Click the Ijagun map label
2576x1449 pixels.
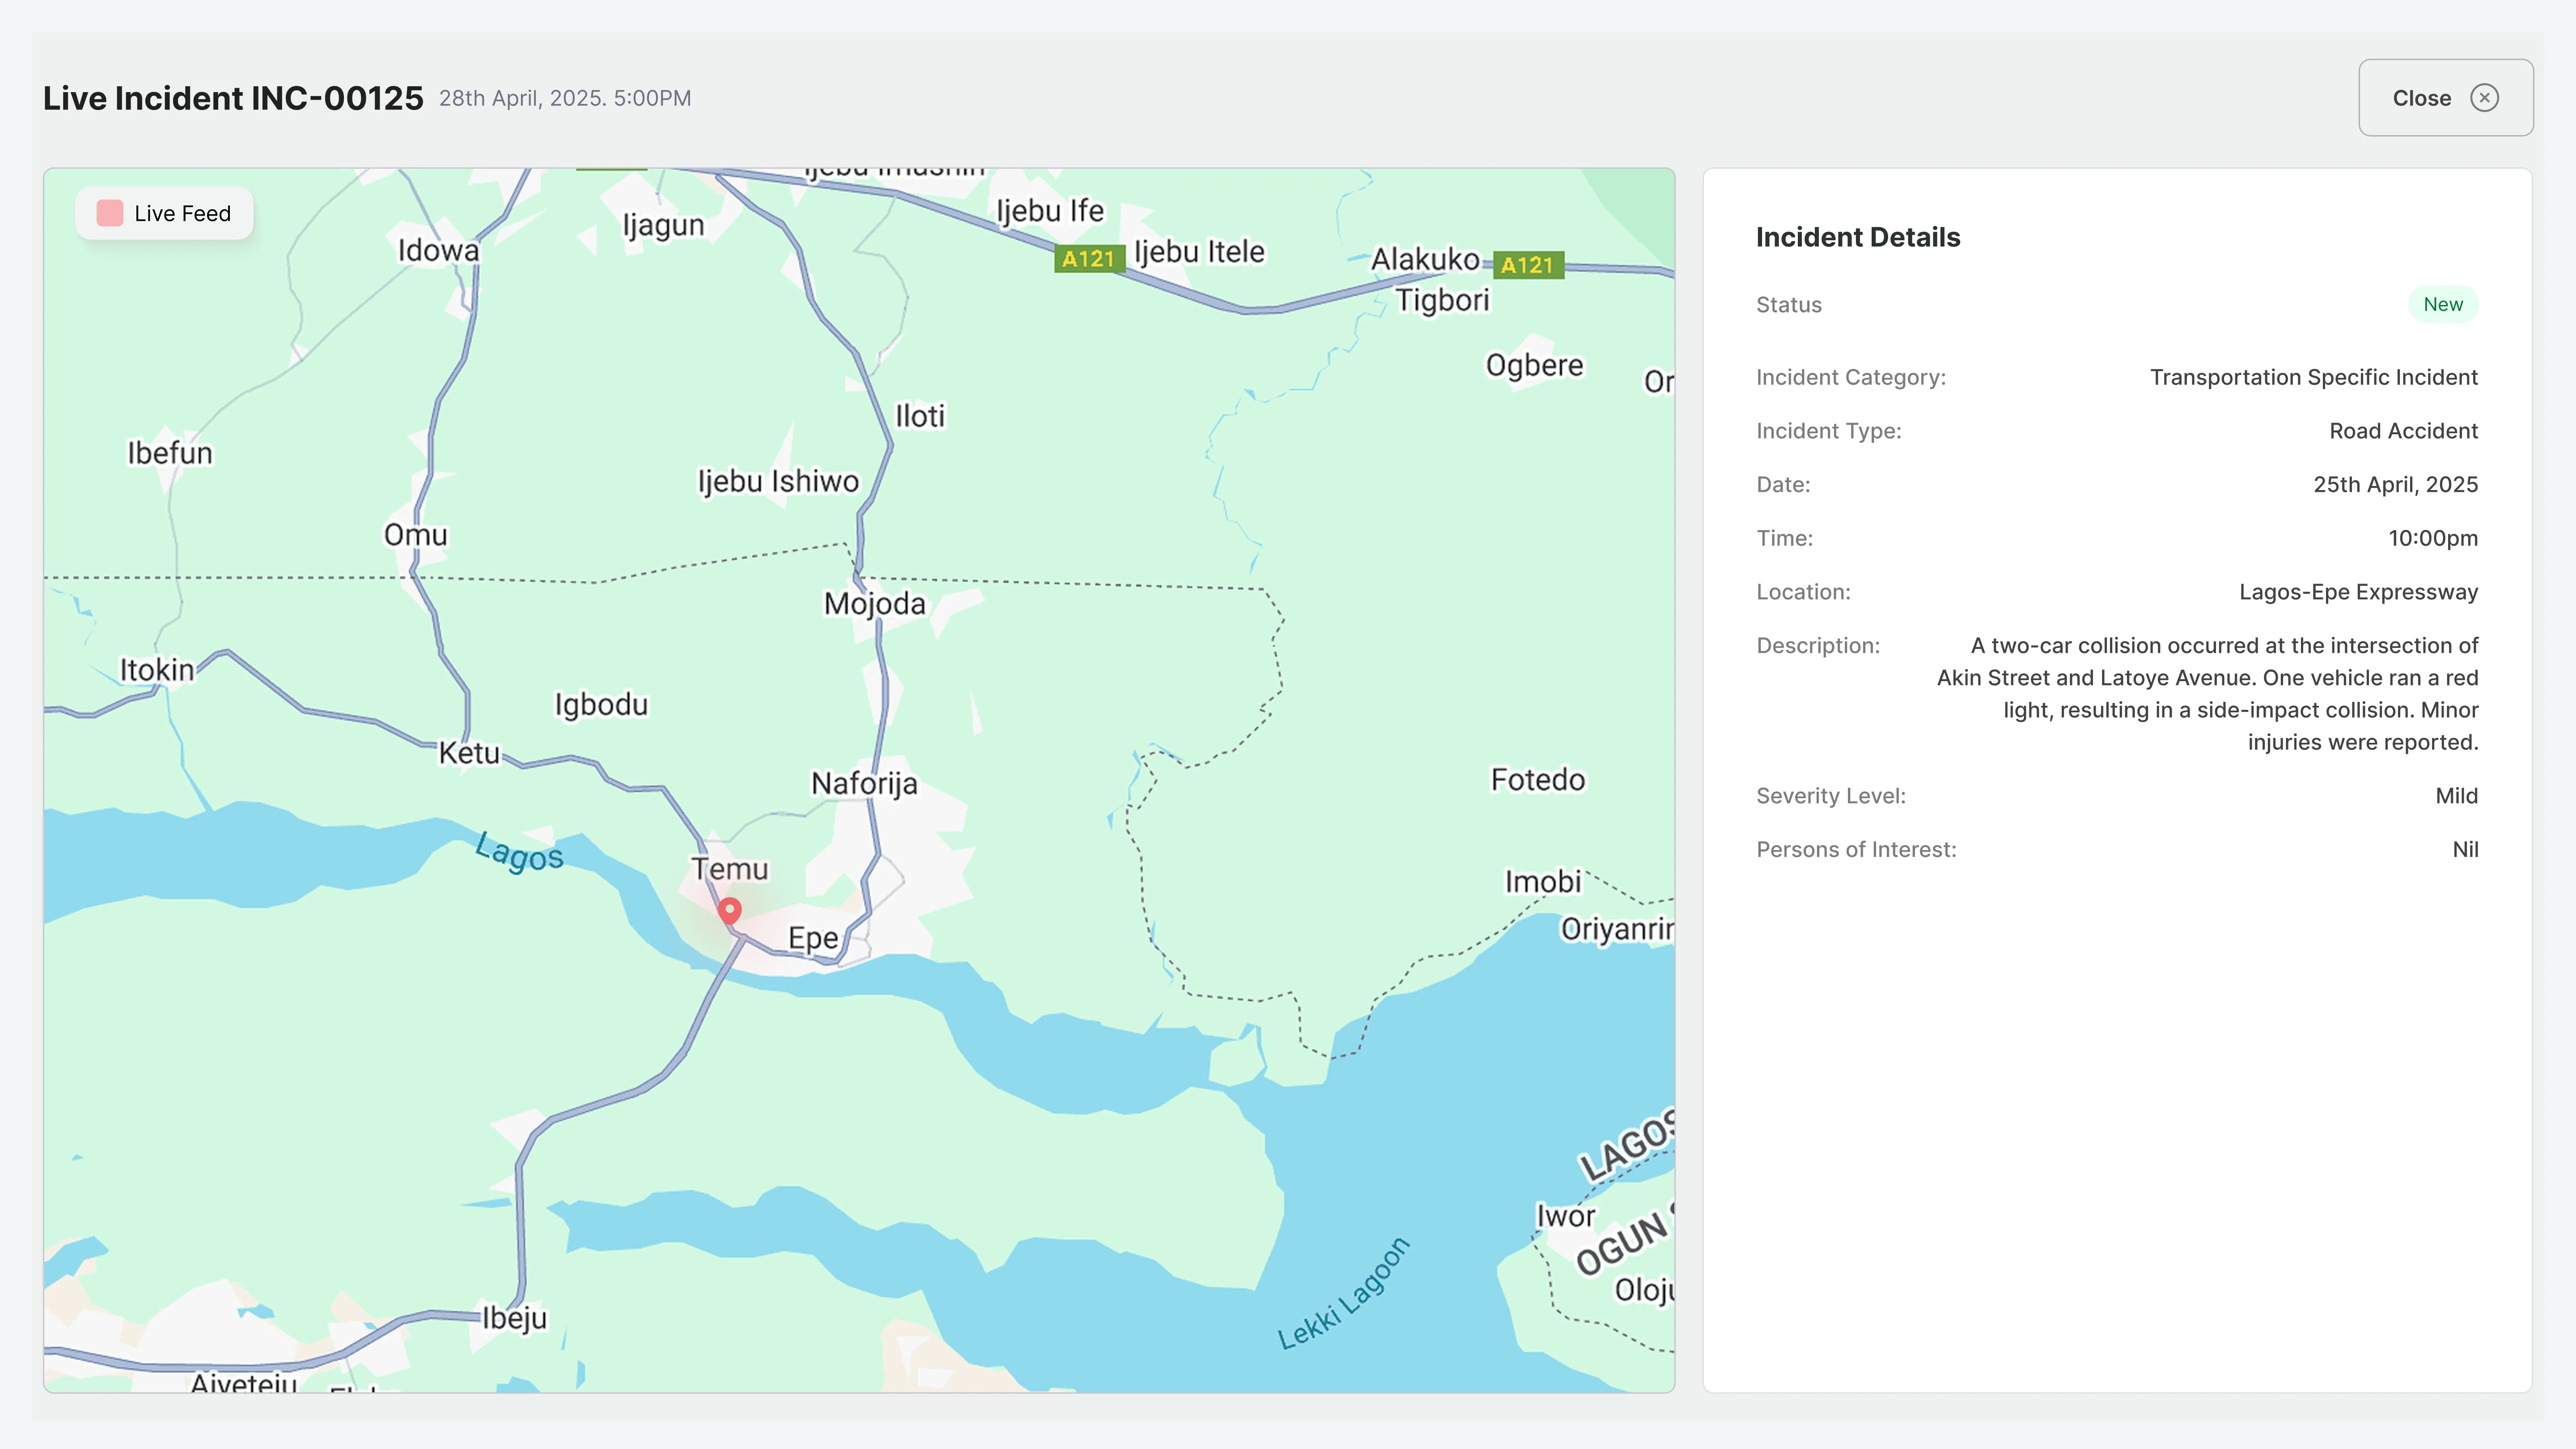pyautogui.click(x=663, y=225)
